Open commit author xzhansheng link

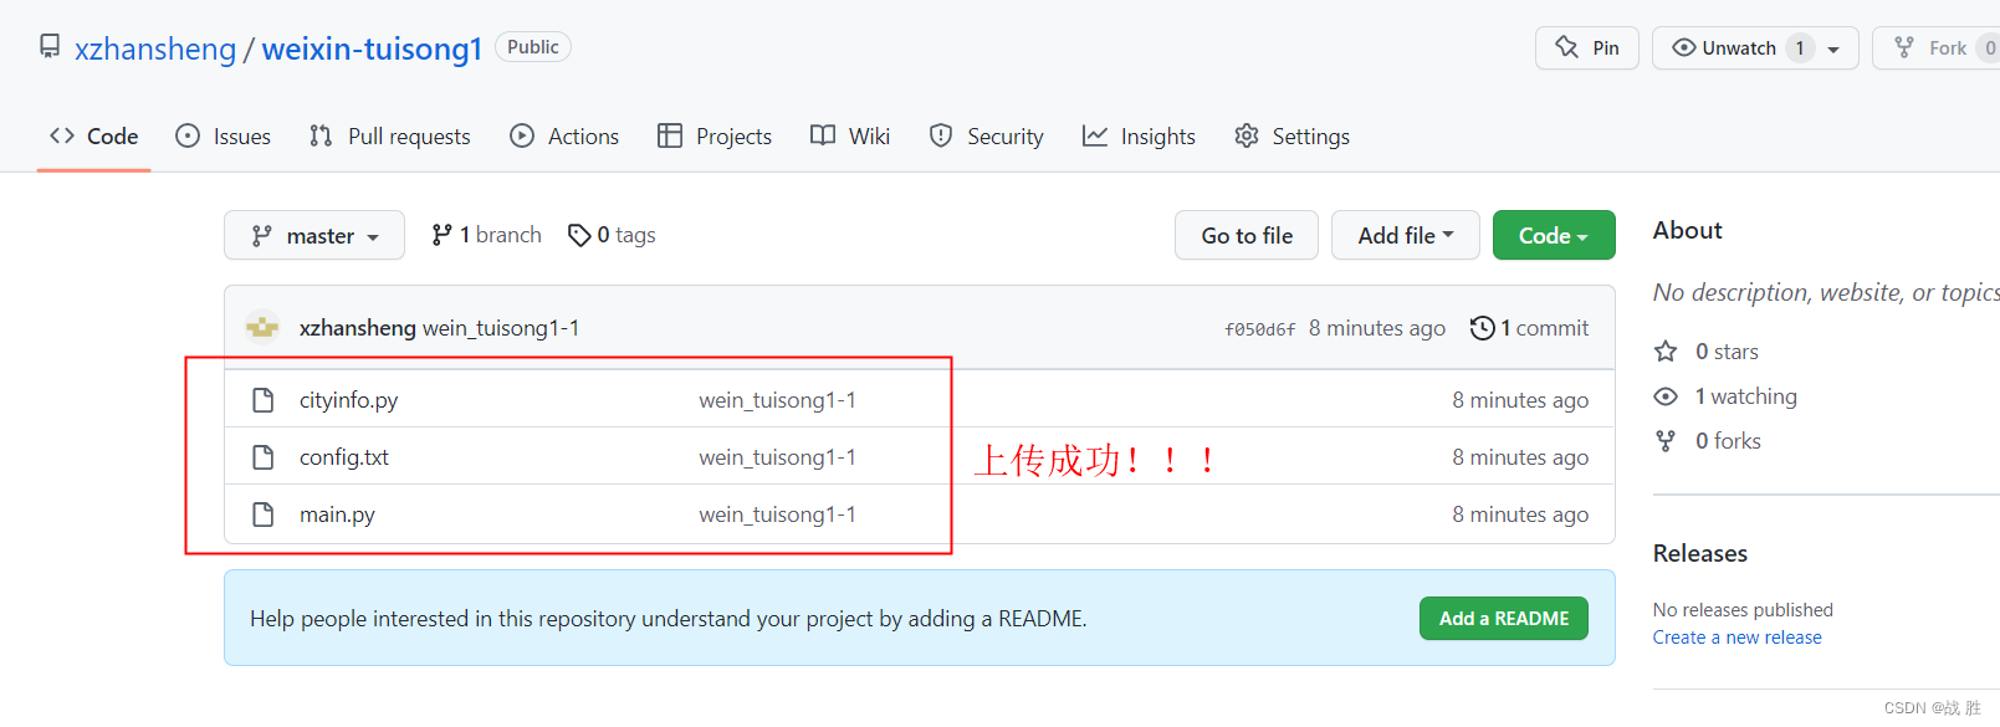[x=357, y=328]
